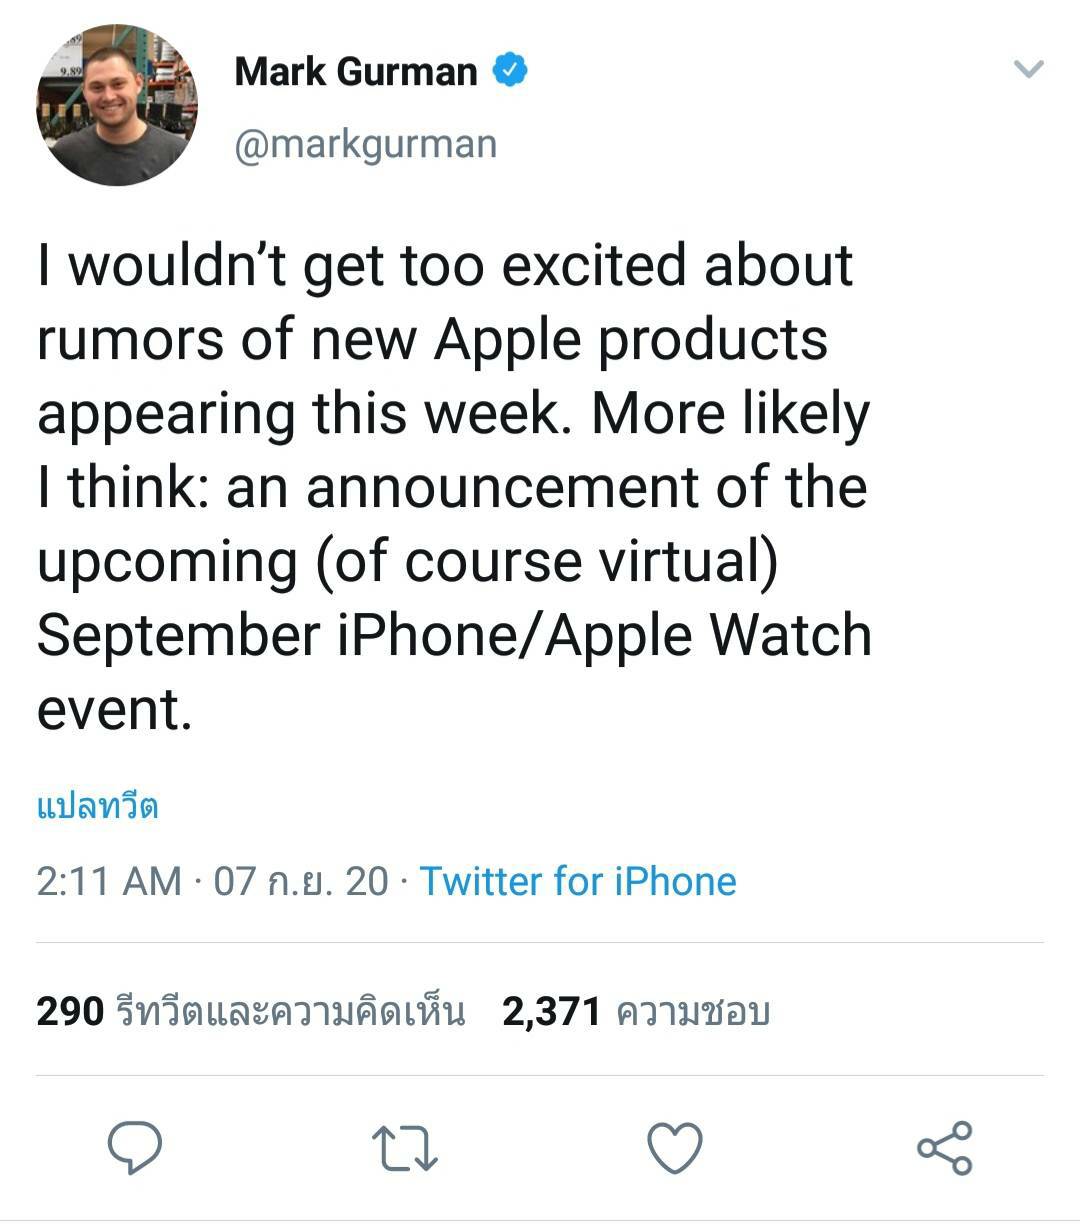The image size is (1080, 1229).
Task: Click the text "rumors of new Apple products"
Action: point(432,340)
